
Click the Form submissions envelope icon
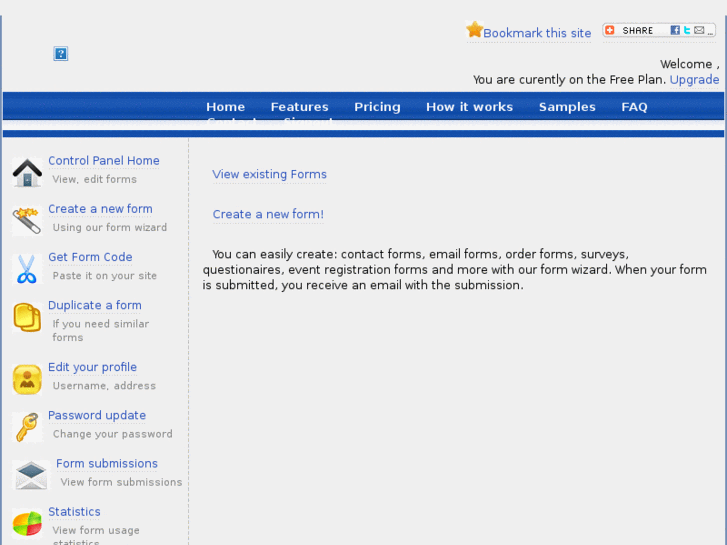(x=31, y=475)
